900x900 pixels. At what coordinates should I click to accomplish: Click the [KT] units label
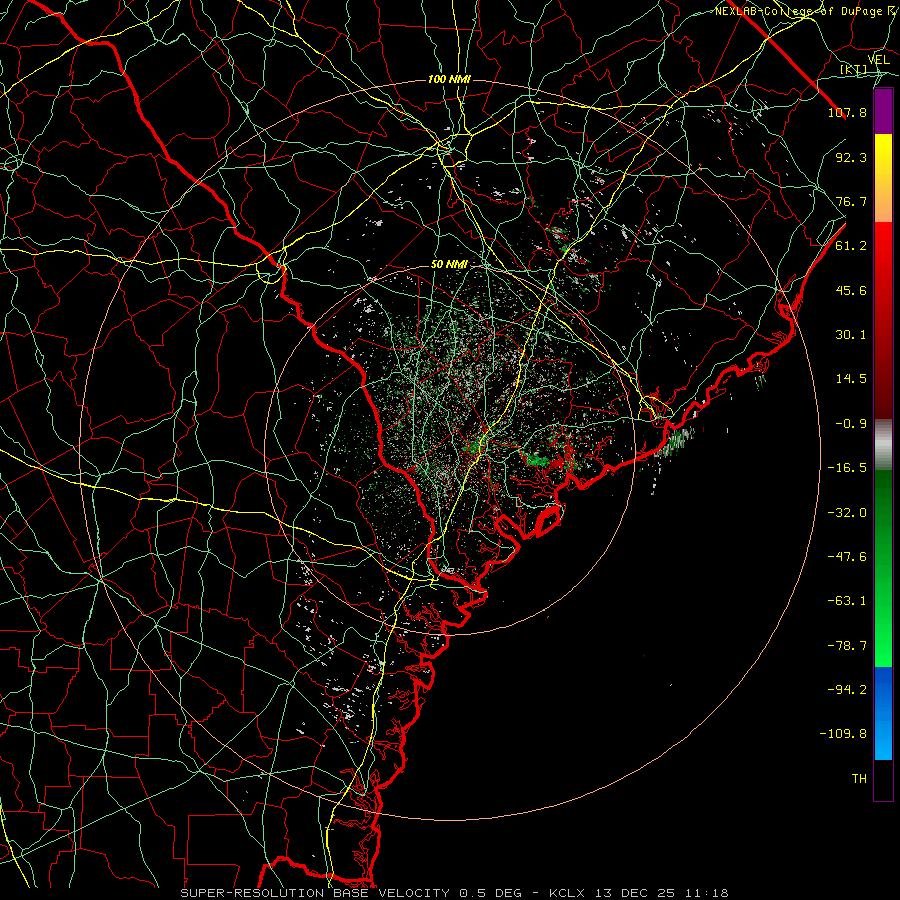[853, 69]
